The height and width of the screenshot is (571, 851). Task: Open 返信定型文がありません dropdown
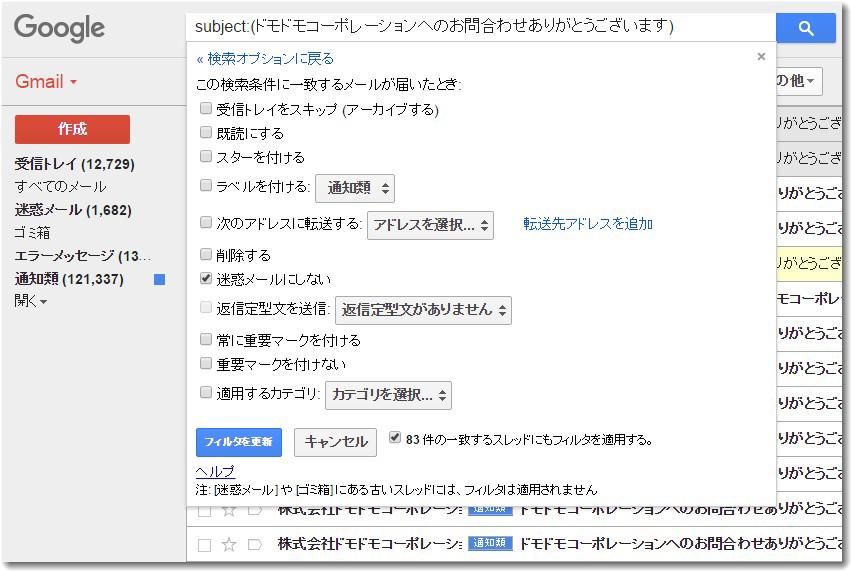point(423,310)
